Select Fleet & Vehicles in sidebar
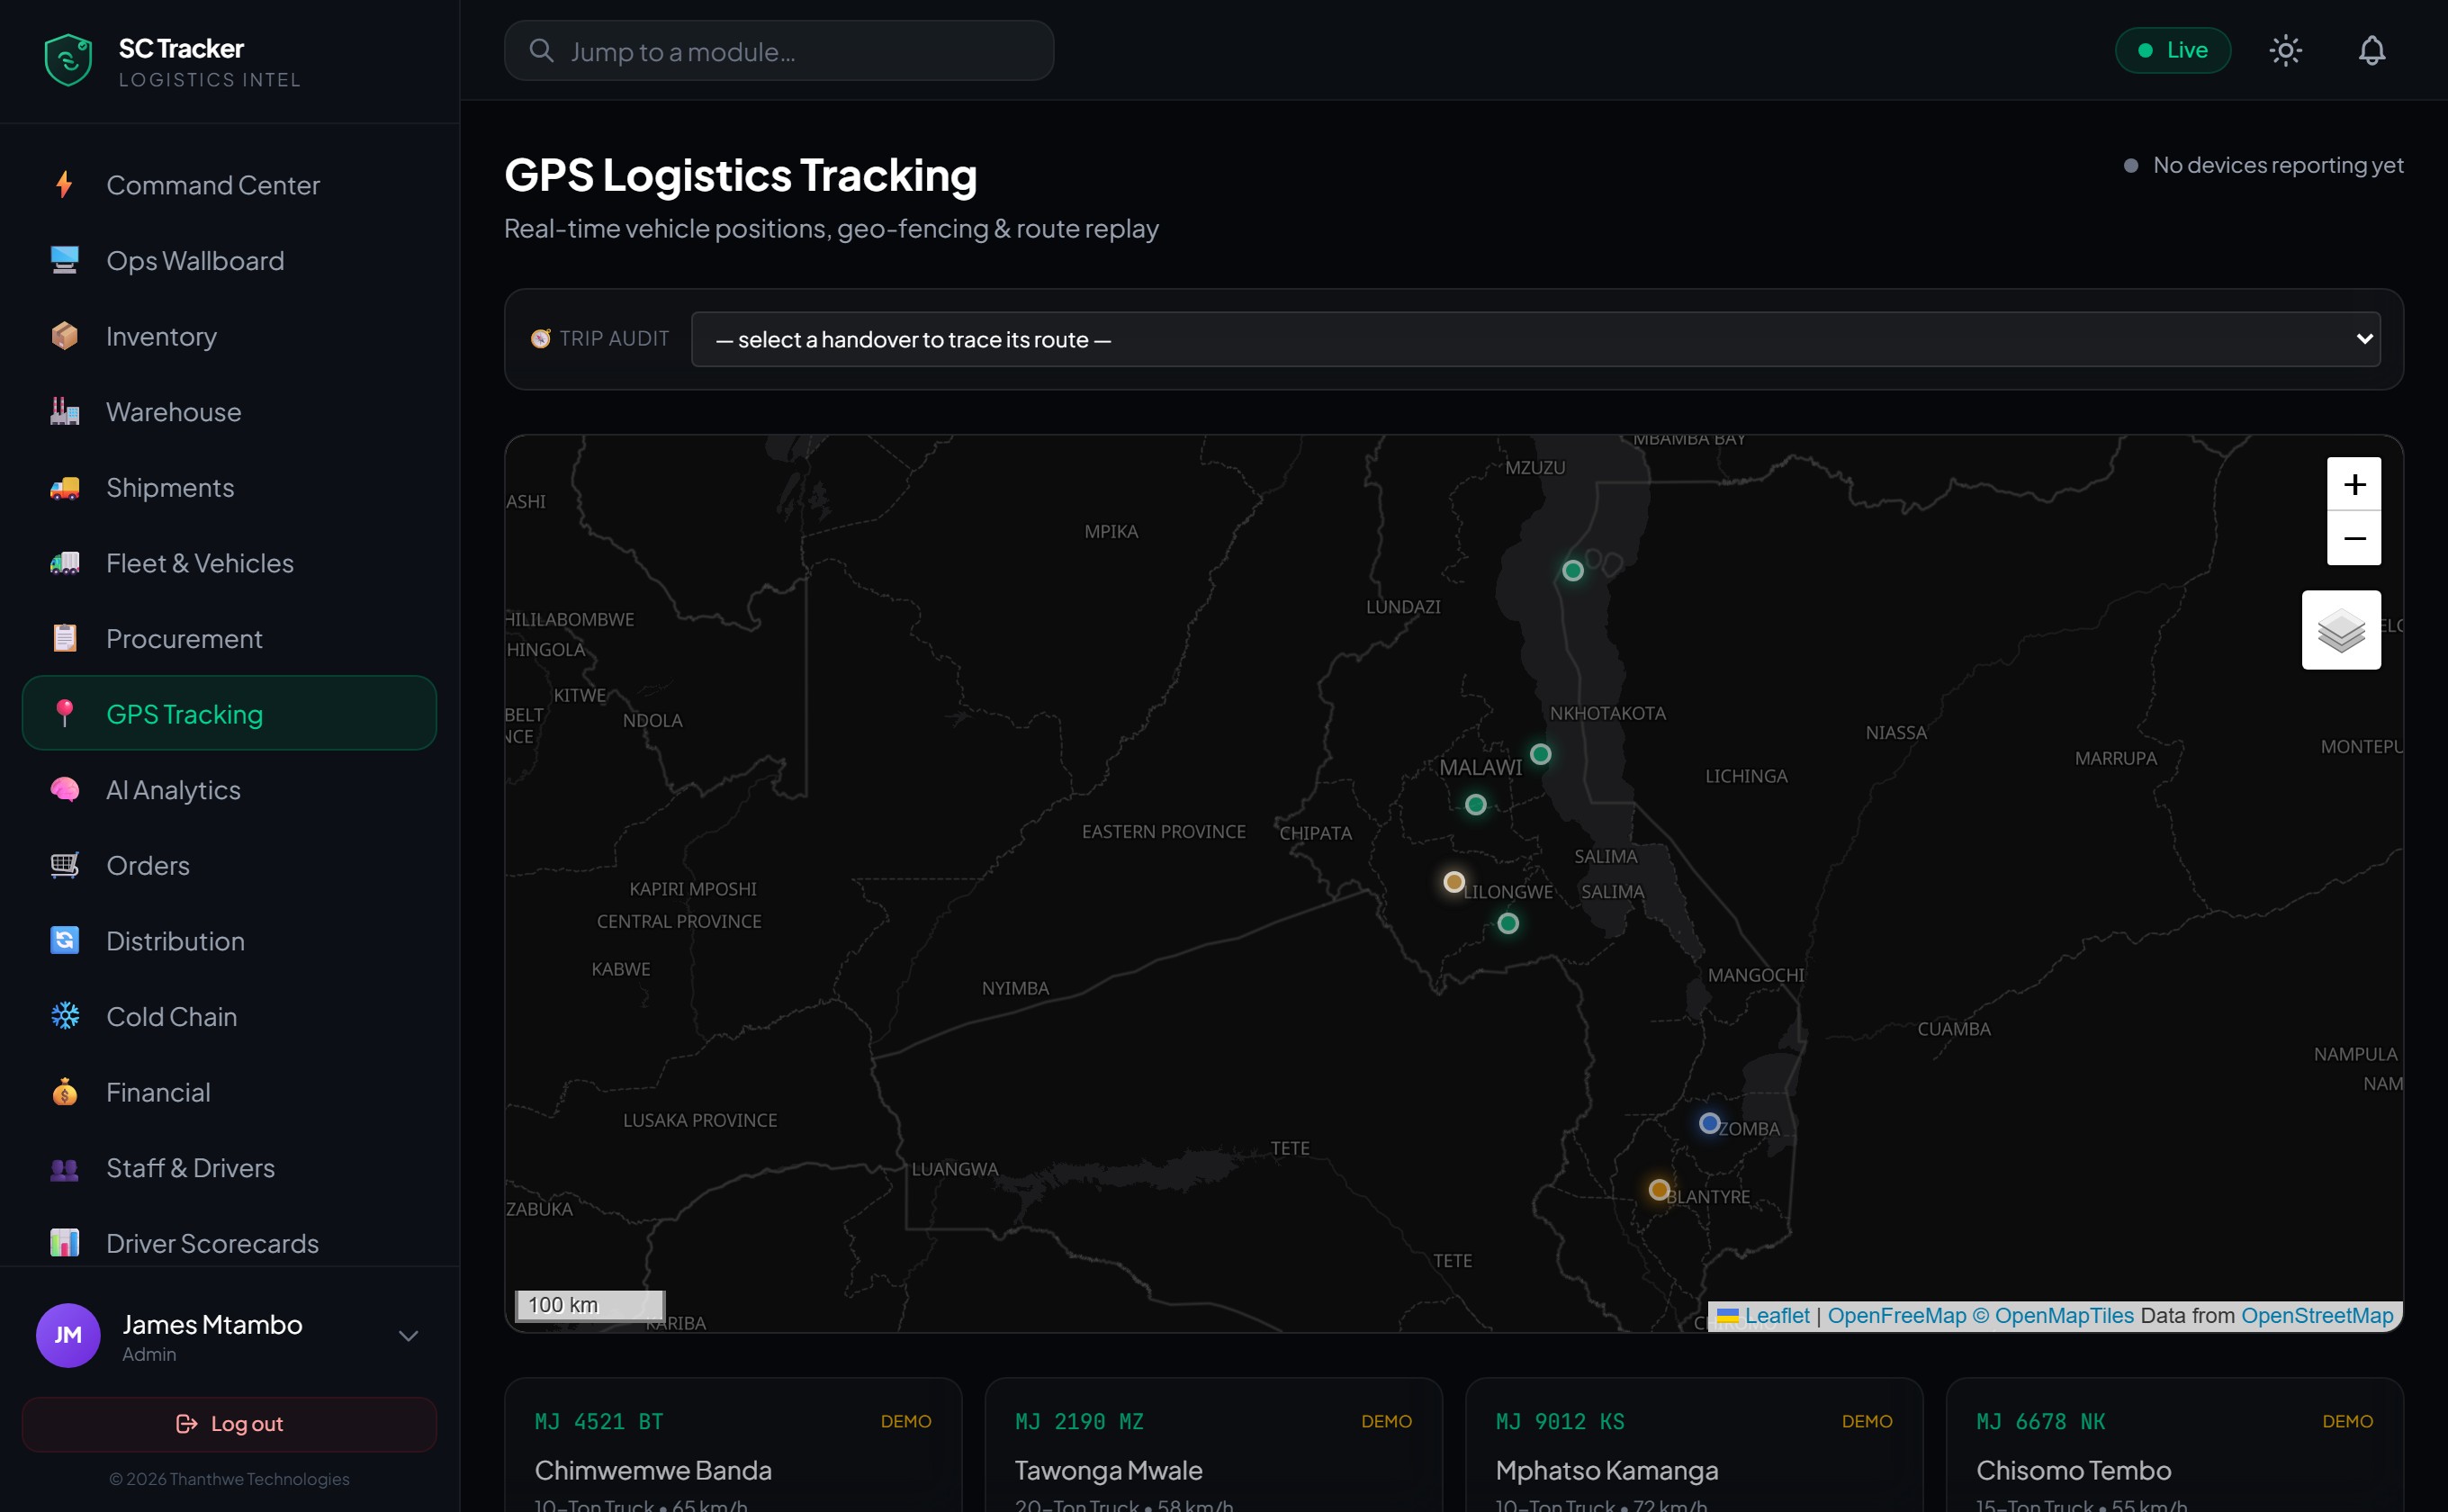2448x1512 pixels. click(x=229, y=563)
